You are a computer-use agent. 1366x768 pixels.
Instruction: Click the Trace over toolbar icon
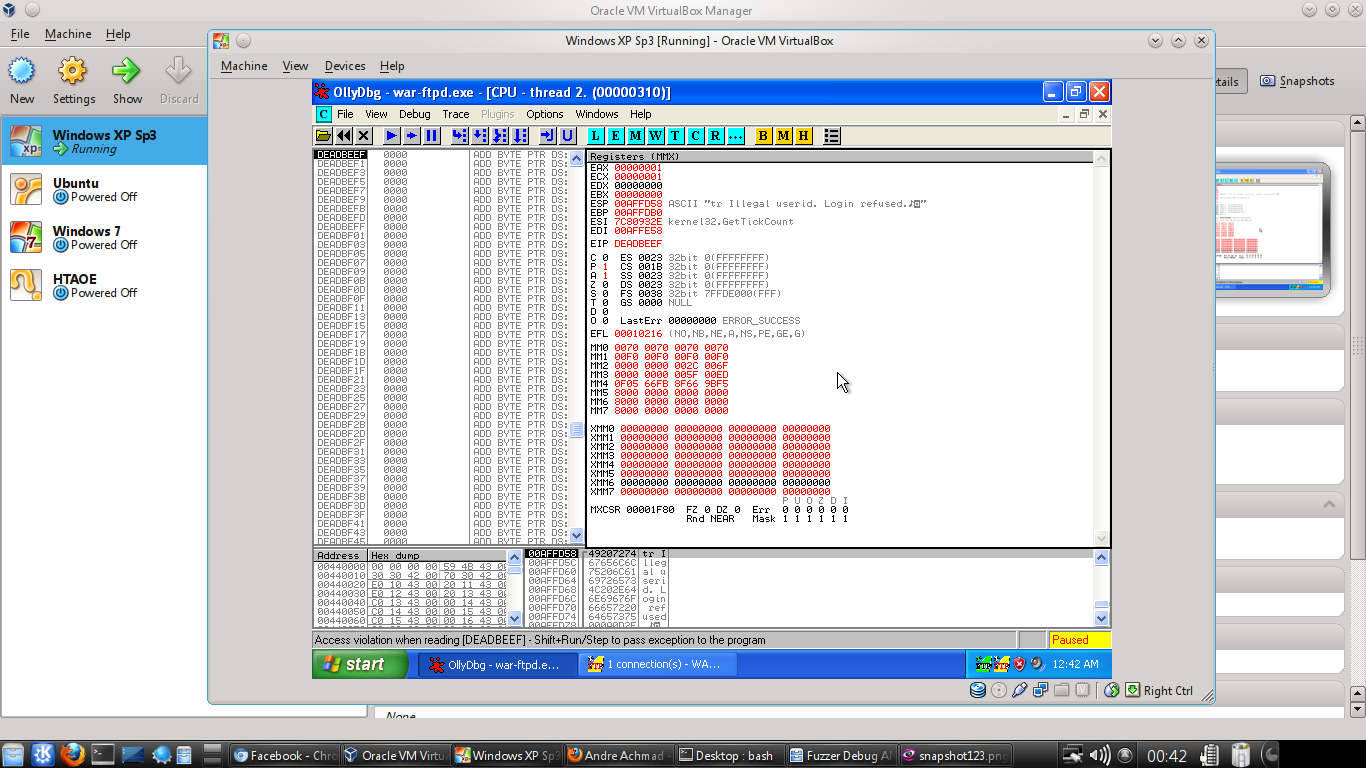[520, 135]
